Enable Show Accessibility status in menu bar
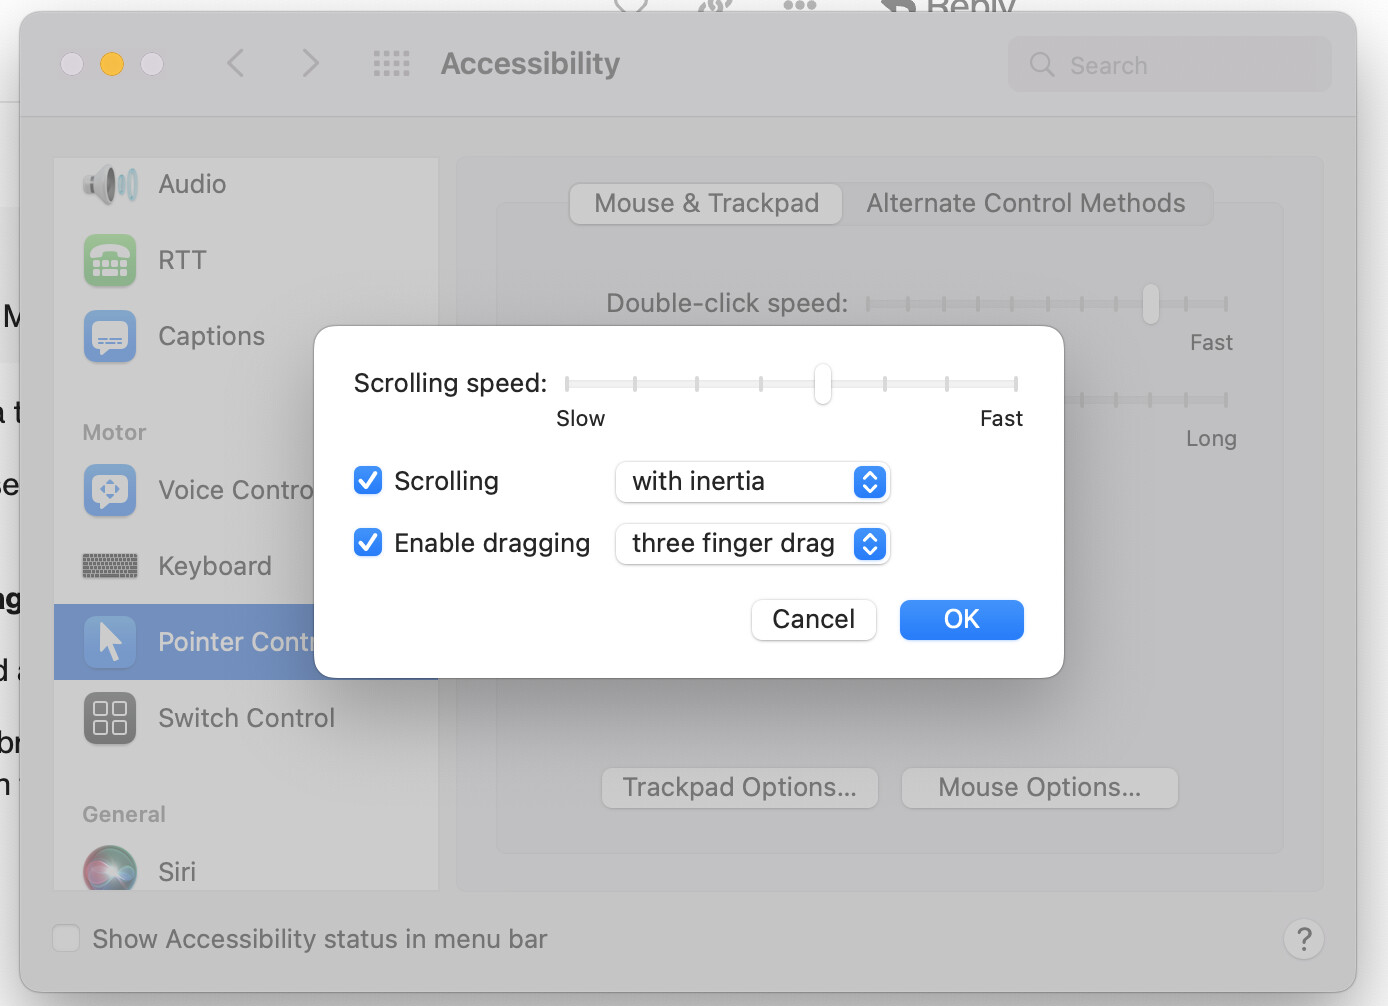This screenshot has height=1006, width=1388. point(66,939)
